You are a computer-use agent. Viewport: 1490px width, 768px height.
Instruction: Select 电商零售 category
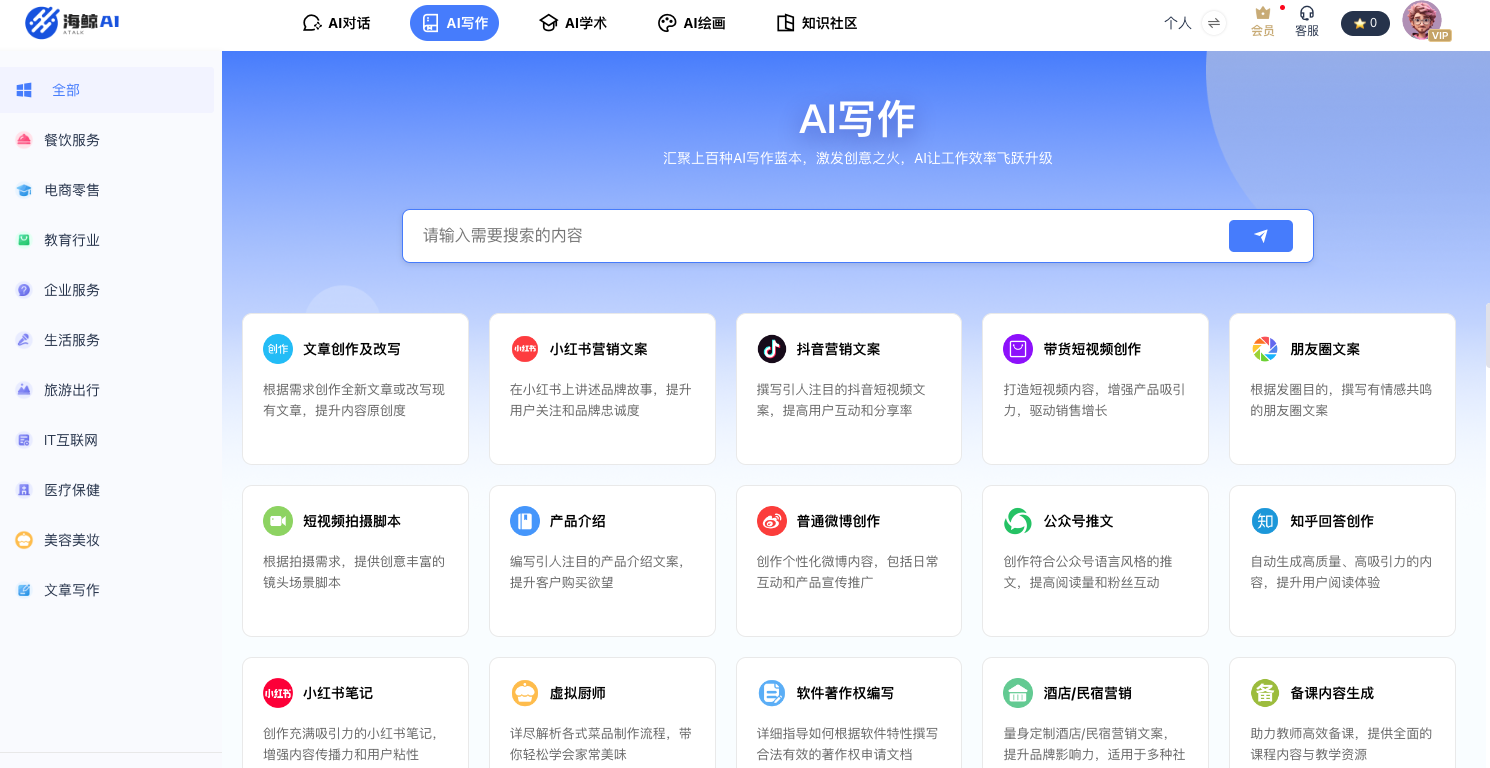pos(107,190)
